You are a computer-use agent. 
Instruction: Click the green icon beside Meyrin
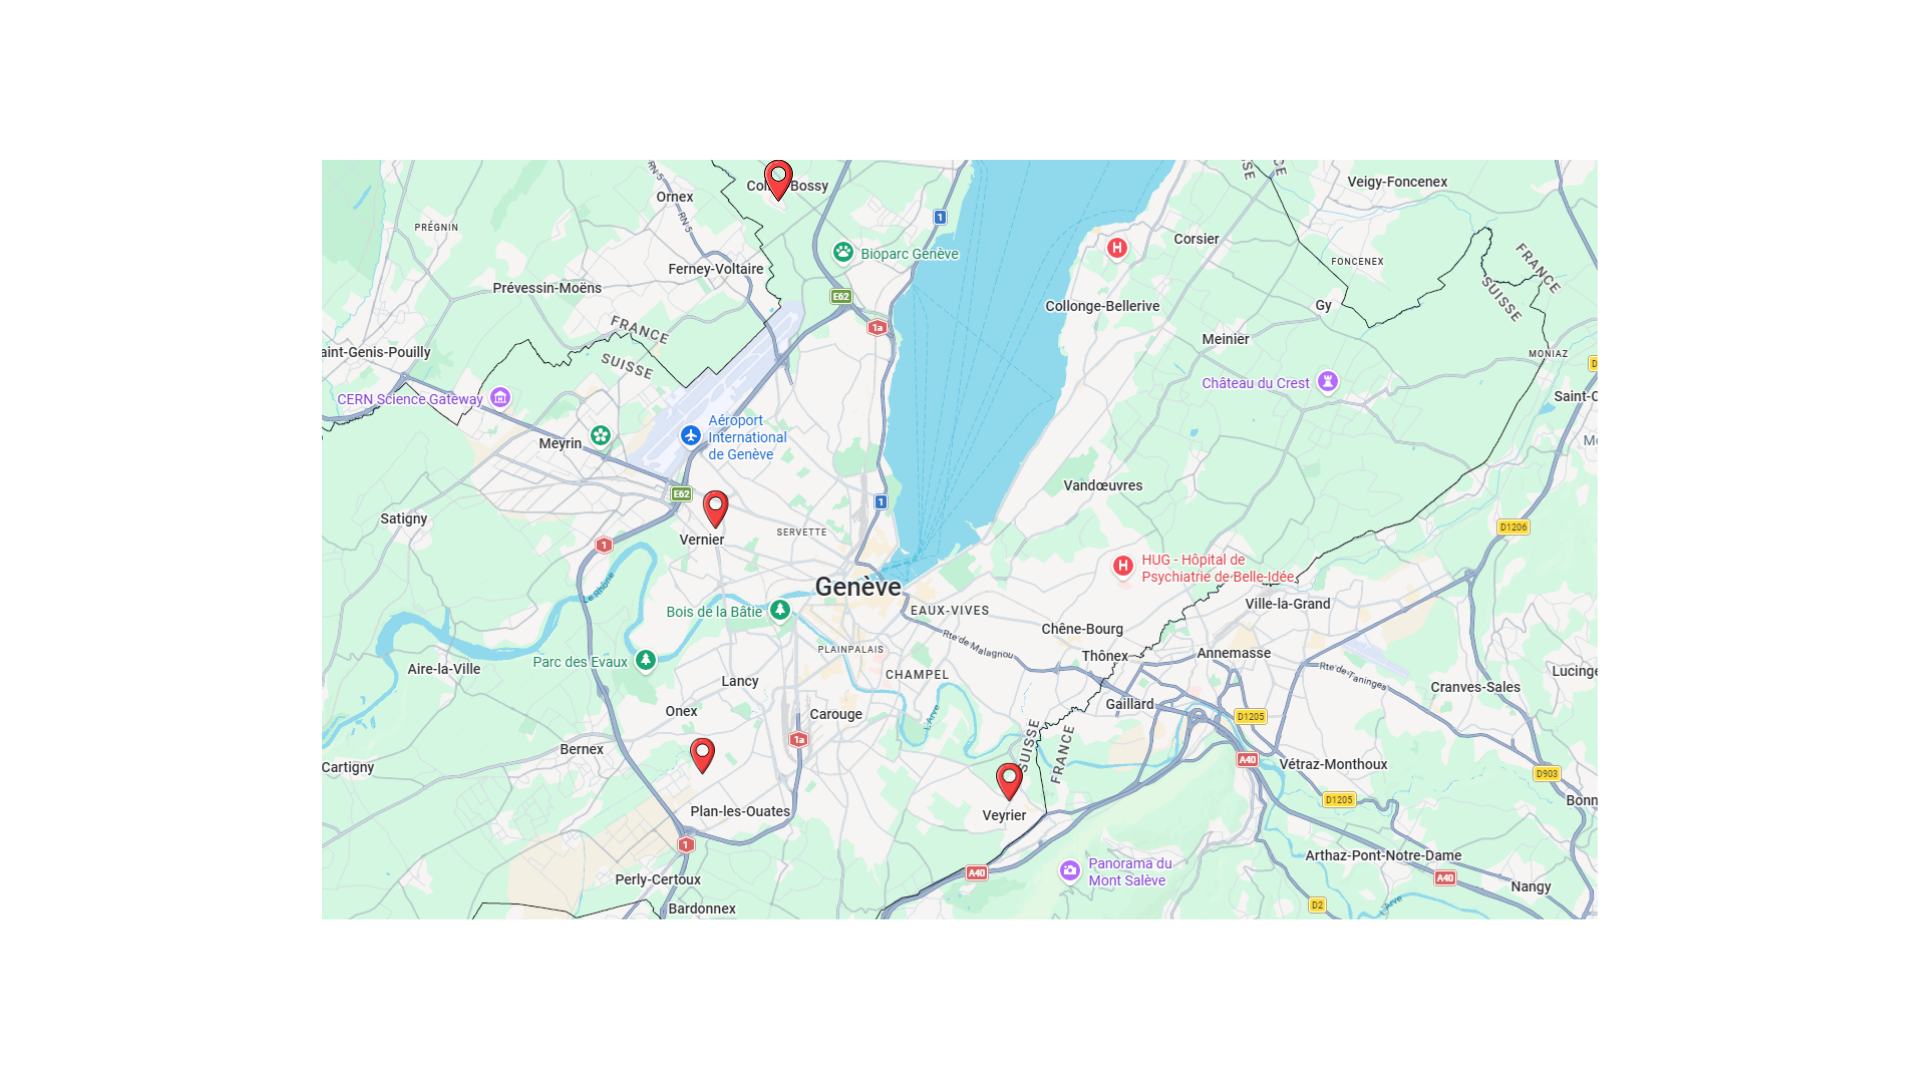(600, 435)
